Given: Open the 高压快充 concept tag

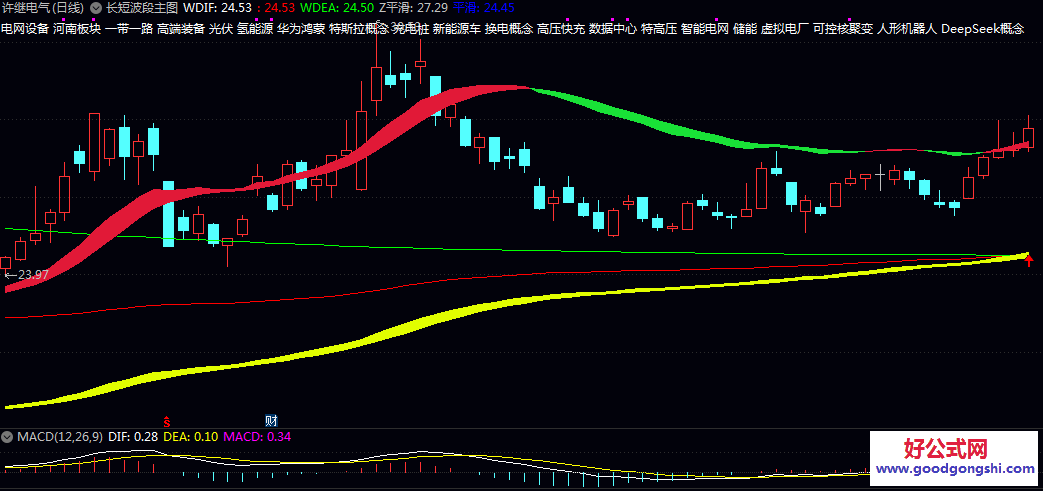Looking at the screenshot, I should coord(561,29).
